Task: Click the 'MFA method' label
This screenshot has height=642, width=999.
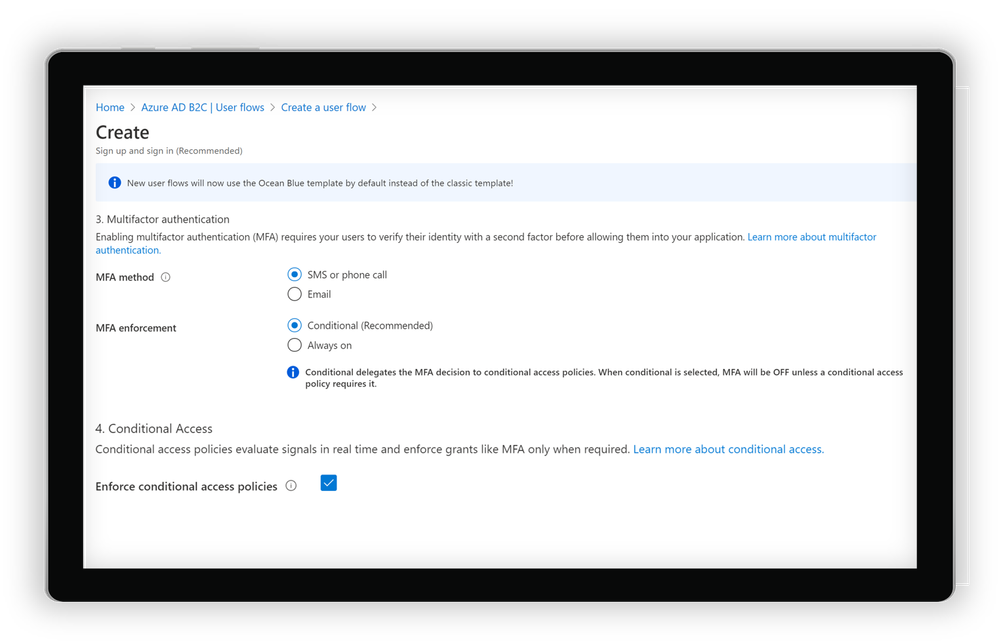Action: point(125,277)
